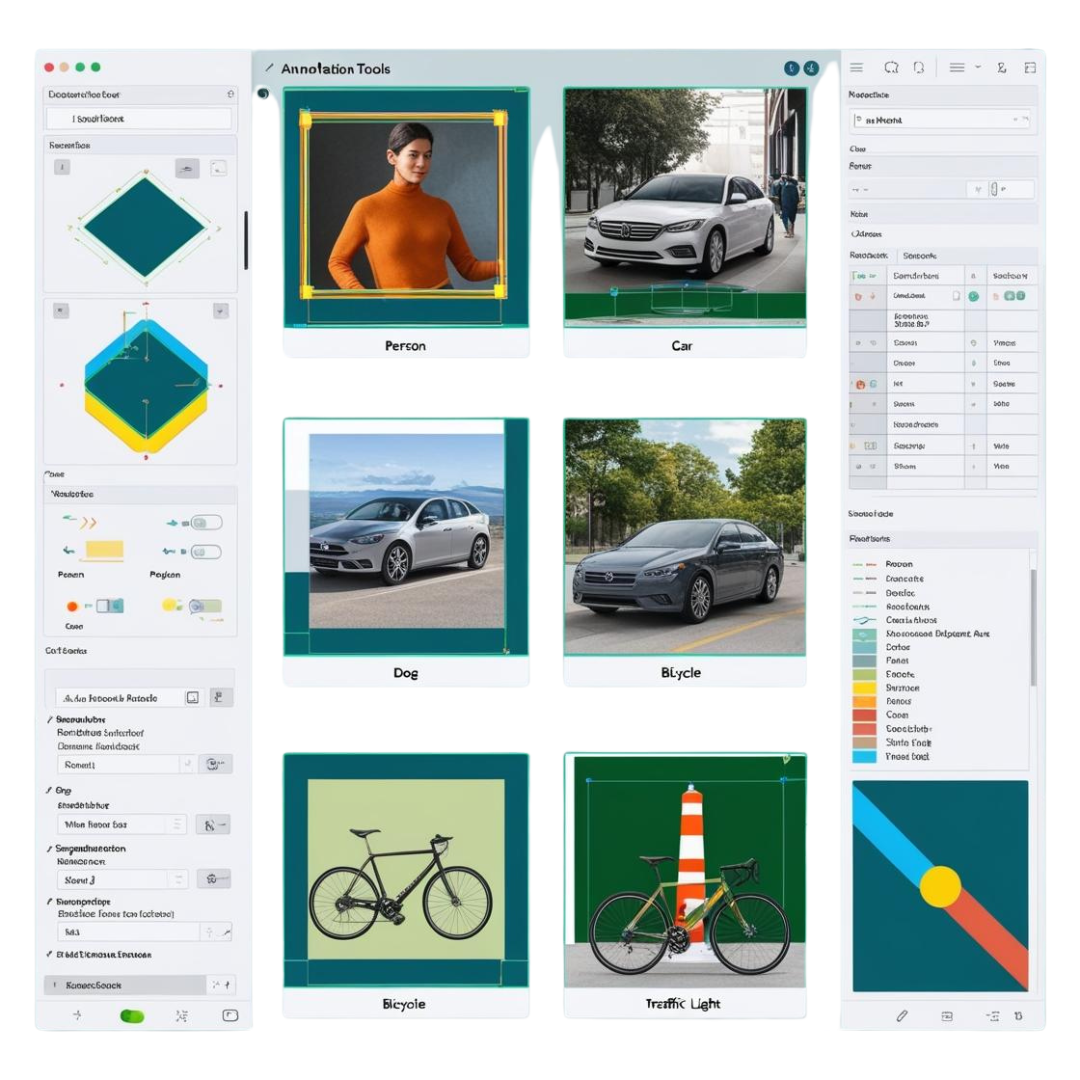Open the dropdown in second diamond preview corner
1080x1080 pixels.
[x=220, y=311]
